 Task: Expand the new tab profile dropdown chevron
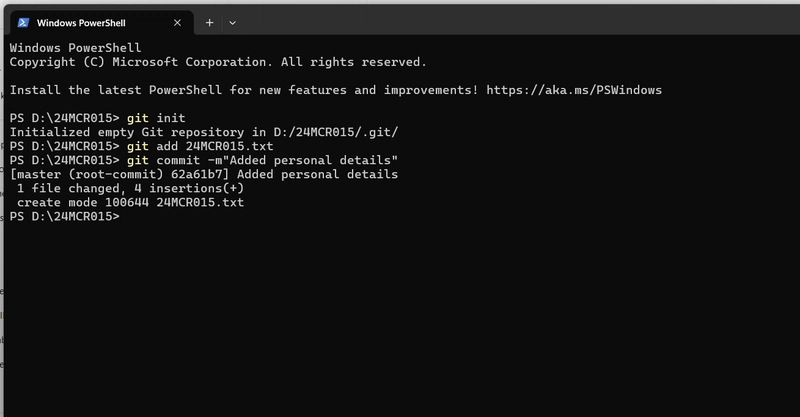[232, 22]
